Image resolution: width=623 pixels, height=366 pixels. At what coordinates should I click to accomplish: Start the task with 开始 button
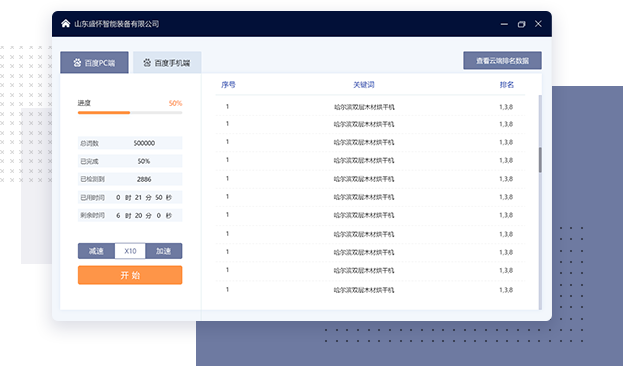[130, 275]
